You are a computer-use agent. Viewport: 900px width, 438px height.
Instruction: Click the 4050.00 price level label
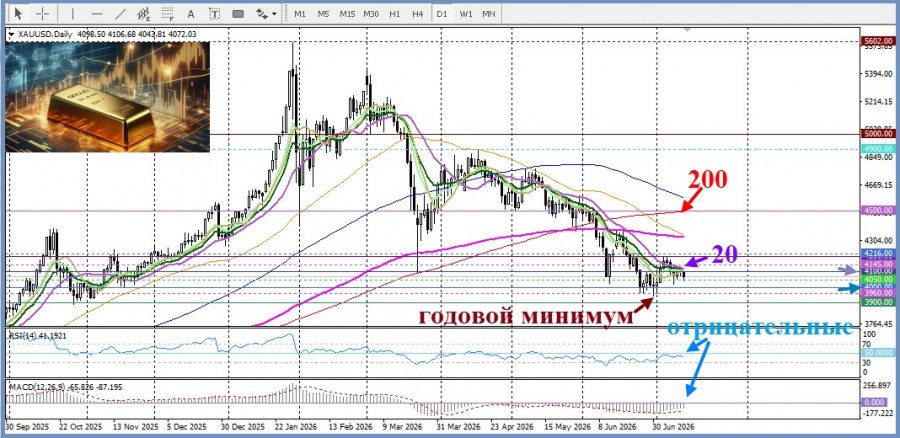878,278
